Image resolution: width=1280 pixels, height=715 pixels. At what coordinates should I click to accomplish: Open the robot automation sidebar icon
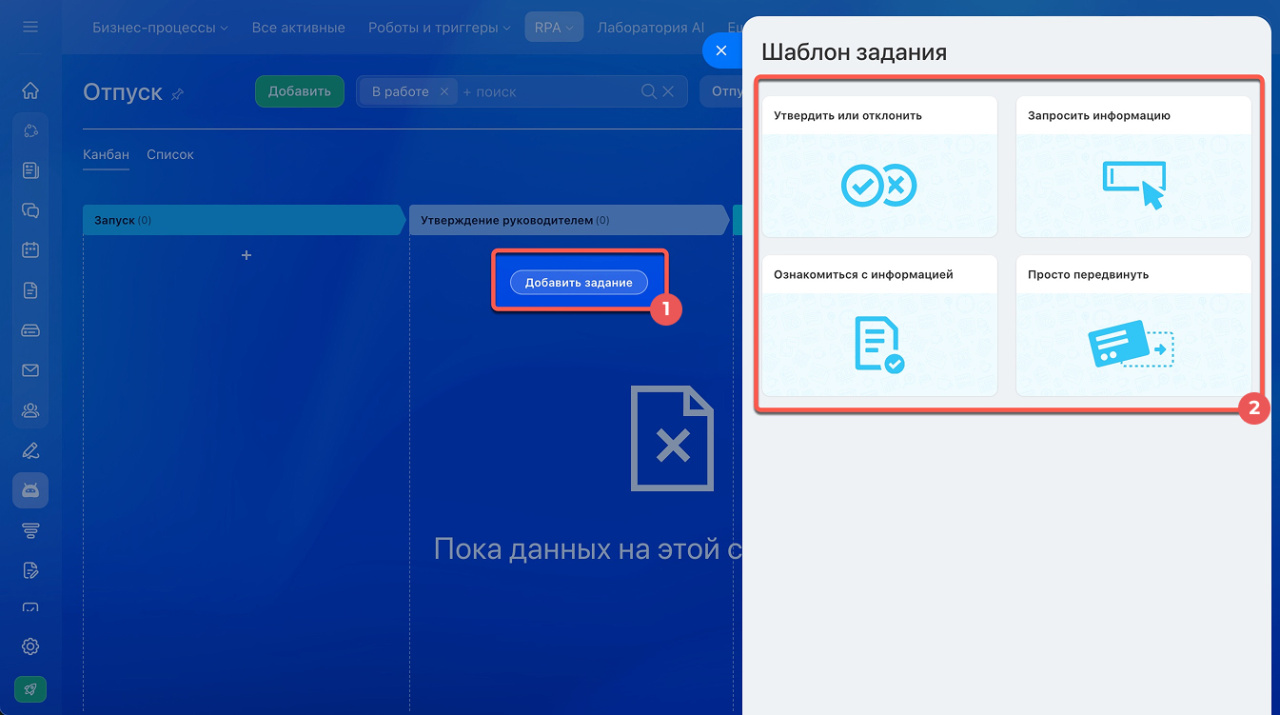[30, 490]
